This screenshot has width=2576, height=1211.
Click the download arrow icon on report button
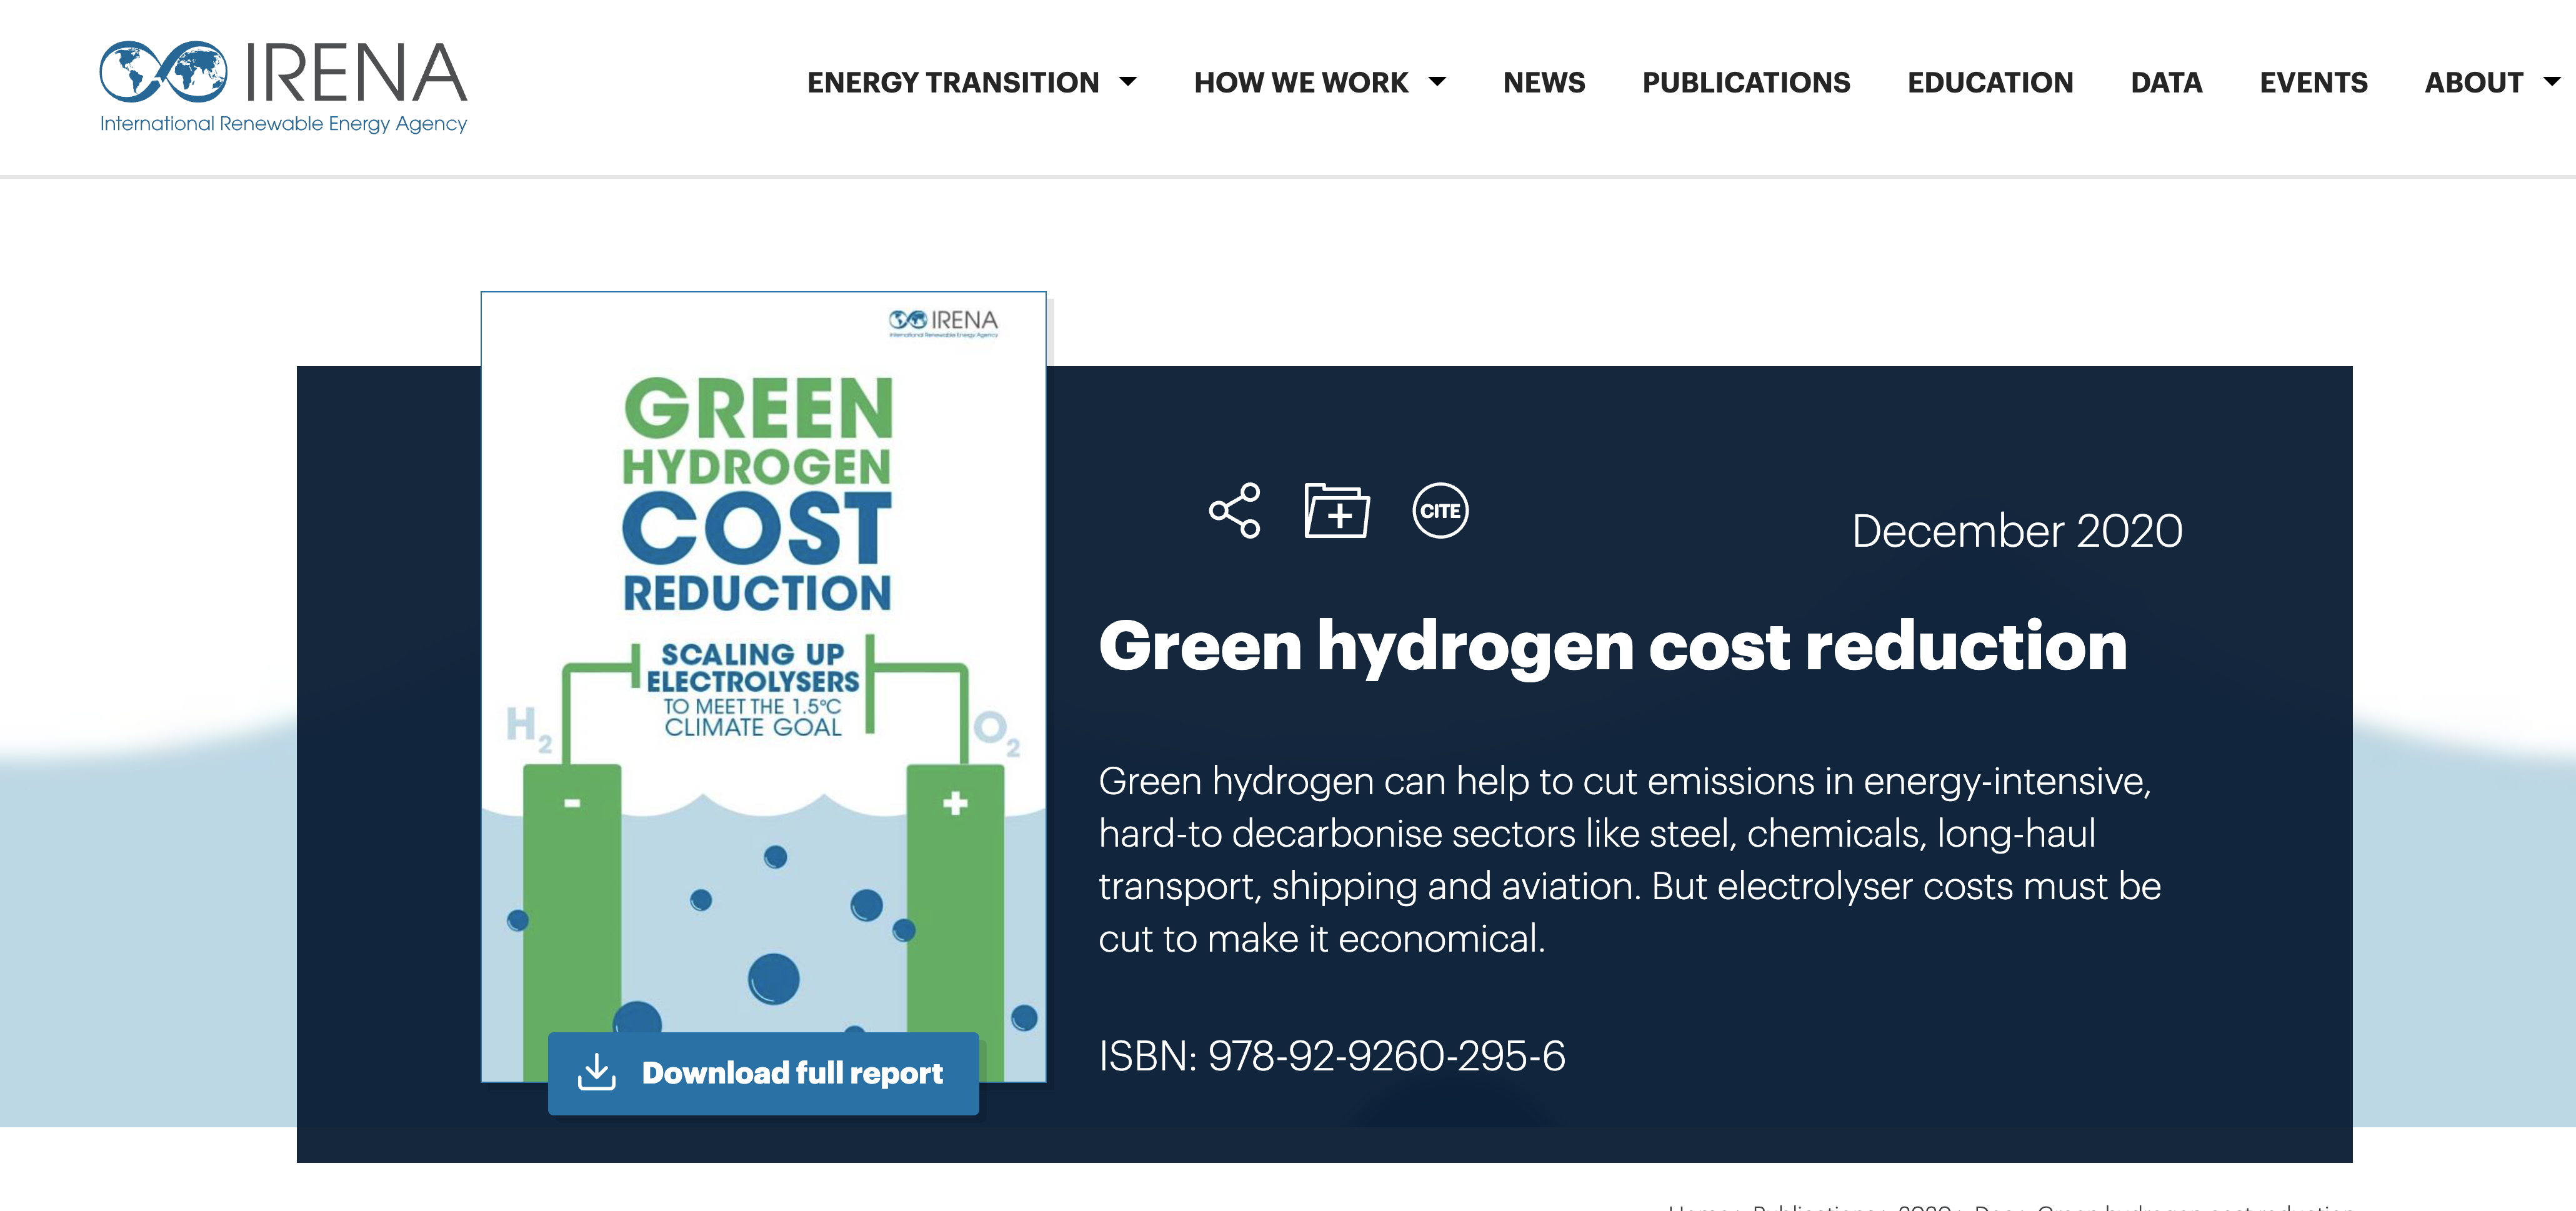pos(597,1072)
